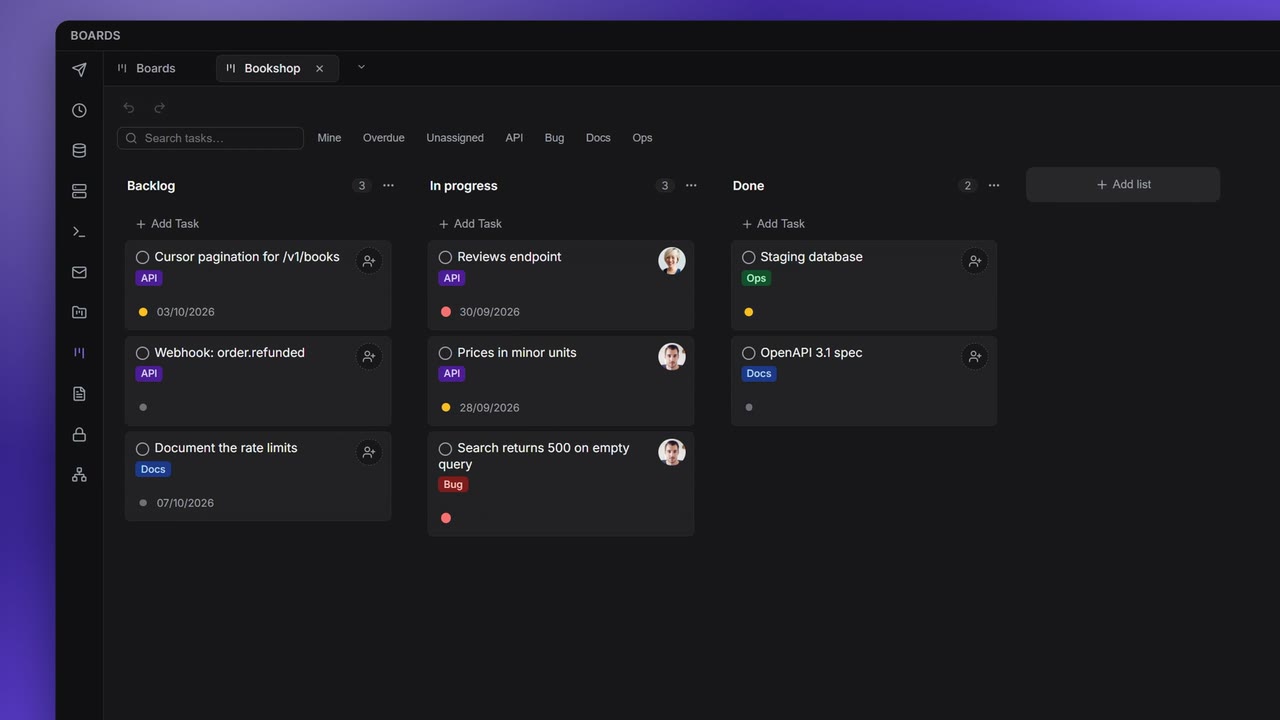Click the Add list button
Image resolution: width=1280 pixels, height=720 pixels.
[1123, 185]
